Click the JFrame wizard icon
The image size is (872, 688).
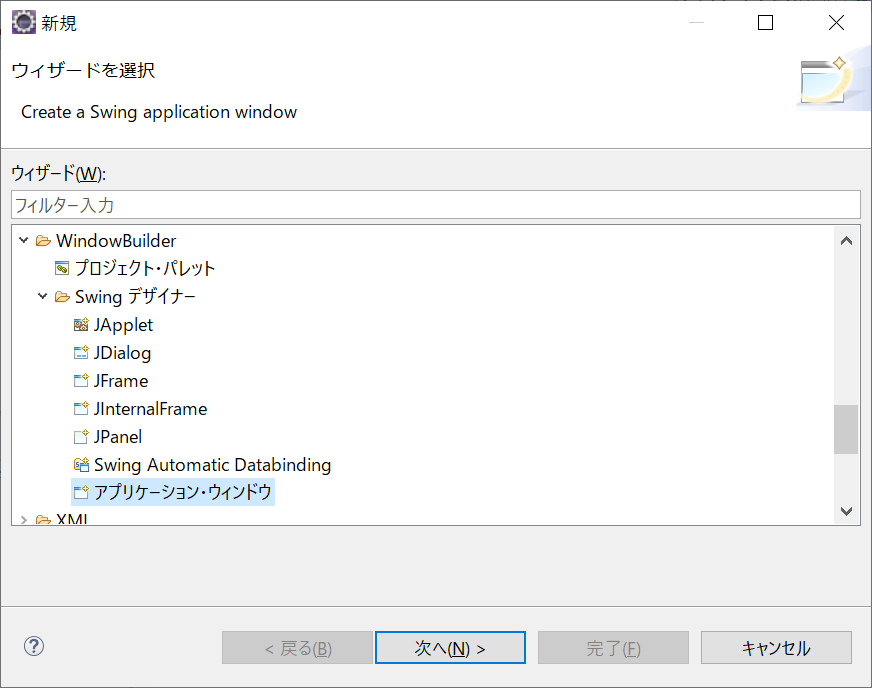tap(81, 380)
